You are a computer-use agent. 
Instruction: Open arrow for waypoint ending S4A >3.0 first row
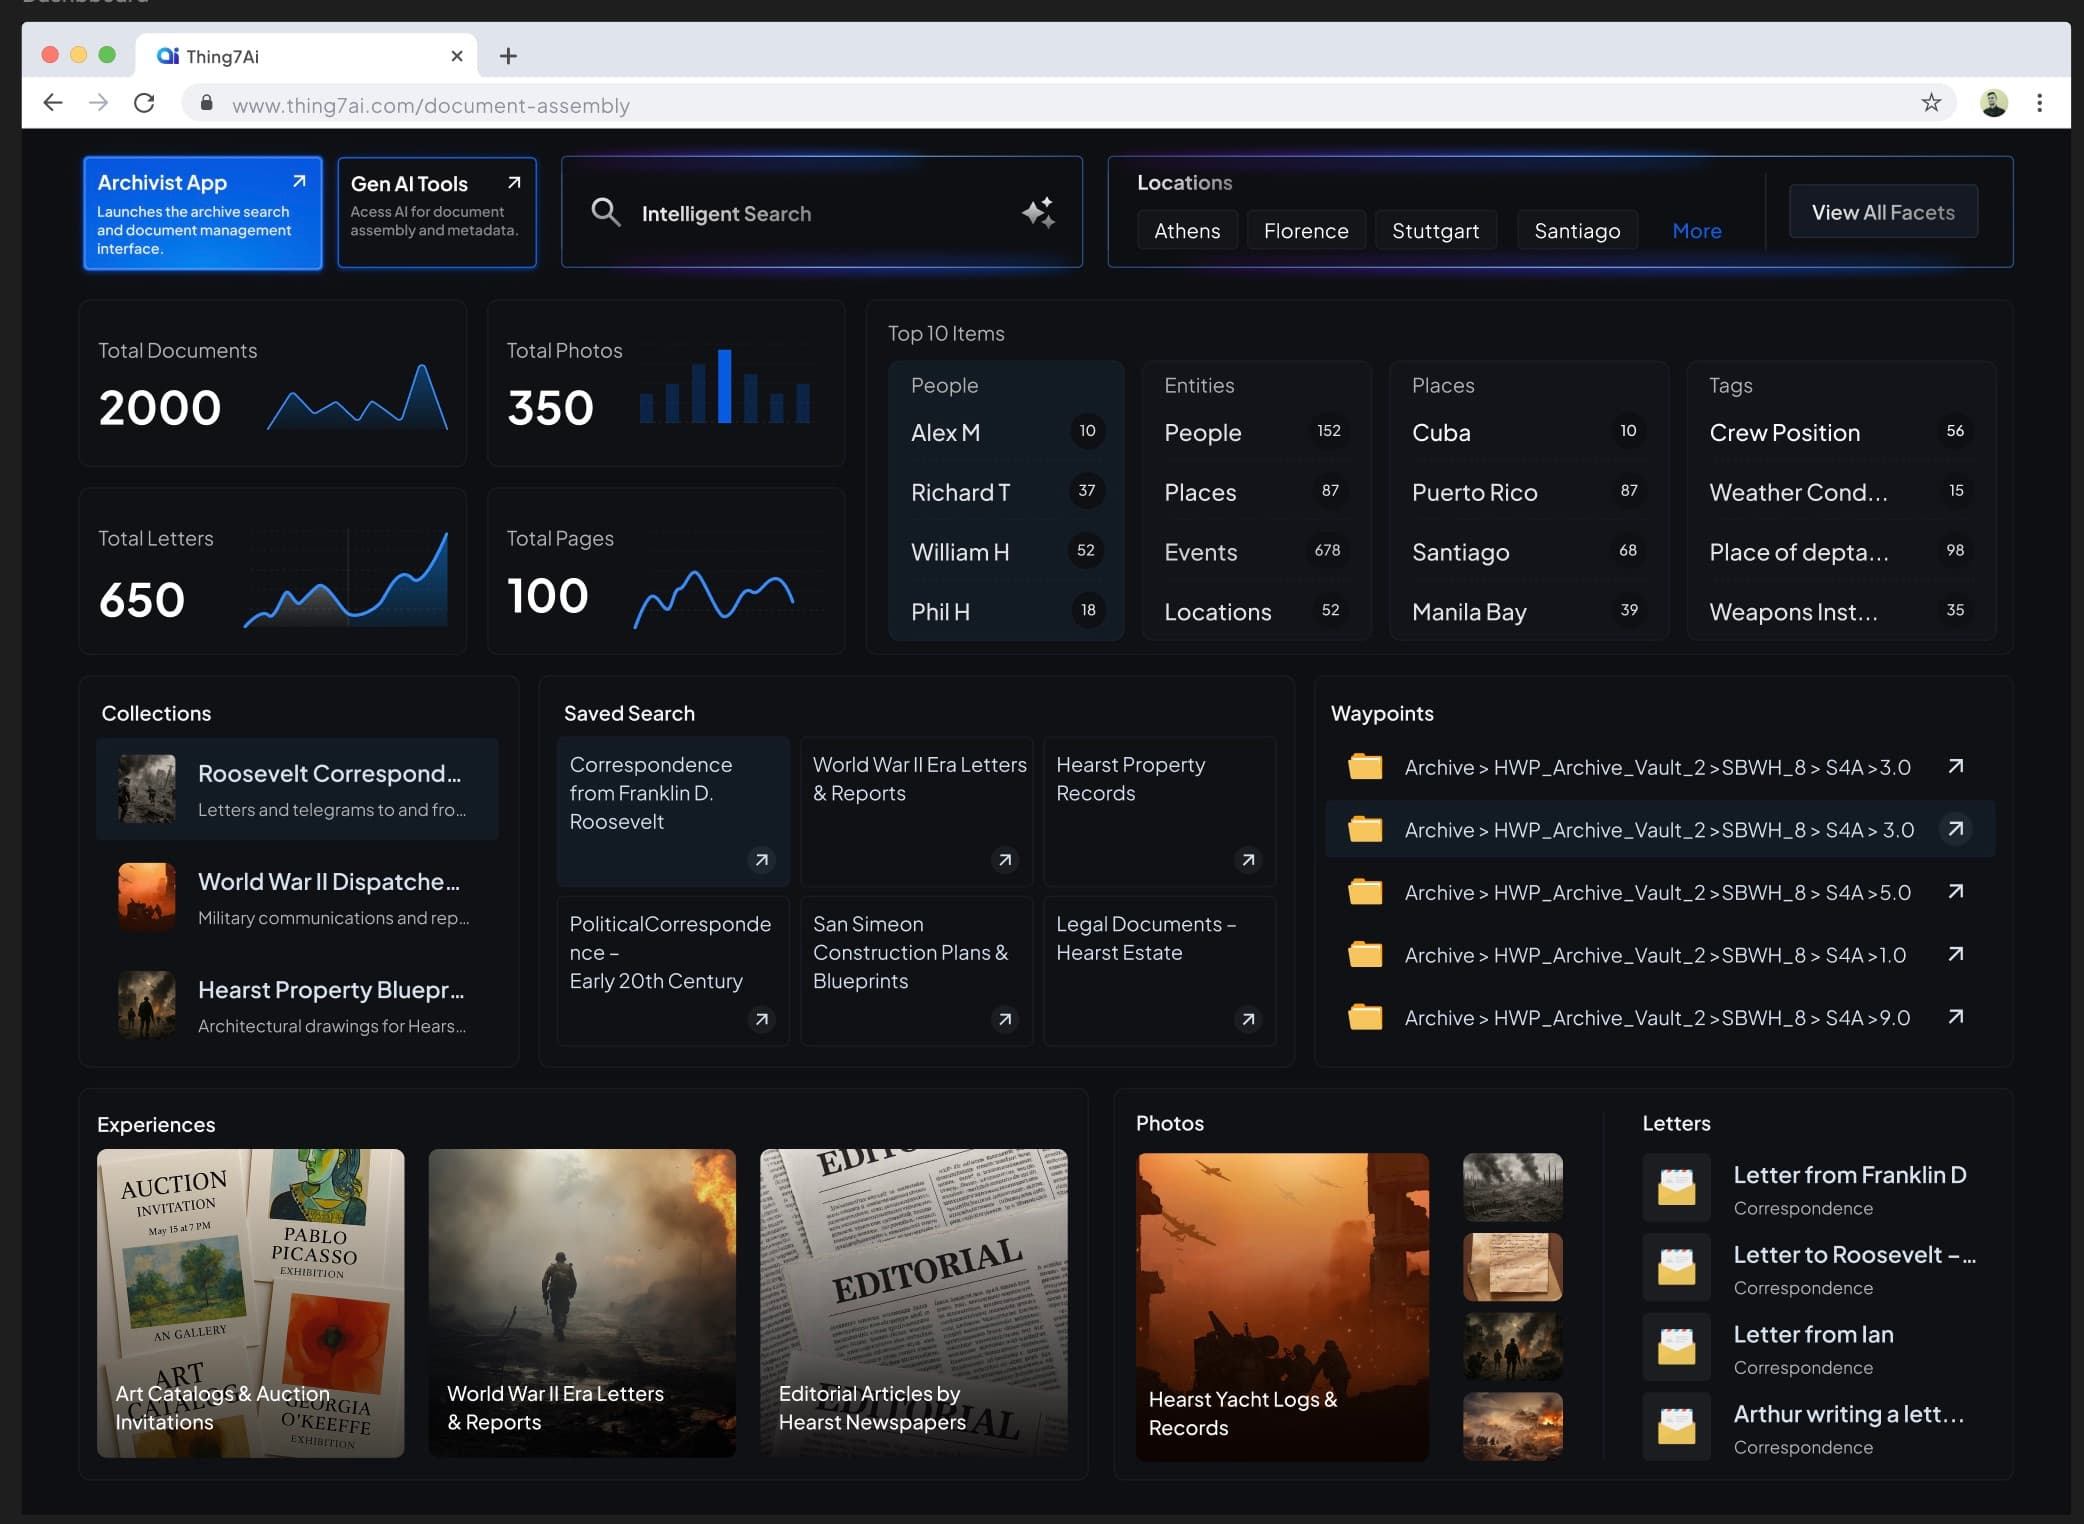pyautogui.click(x=1956, y=766)
